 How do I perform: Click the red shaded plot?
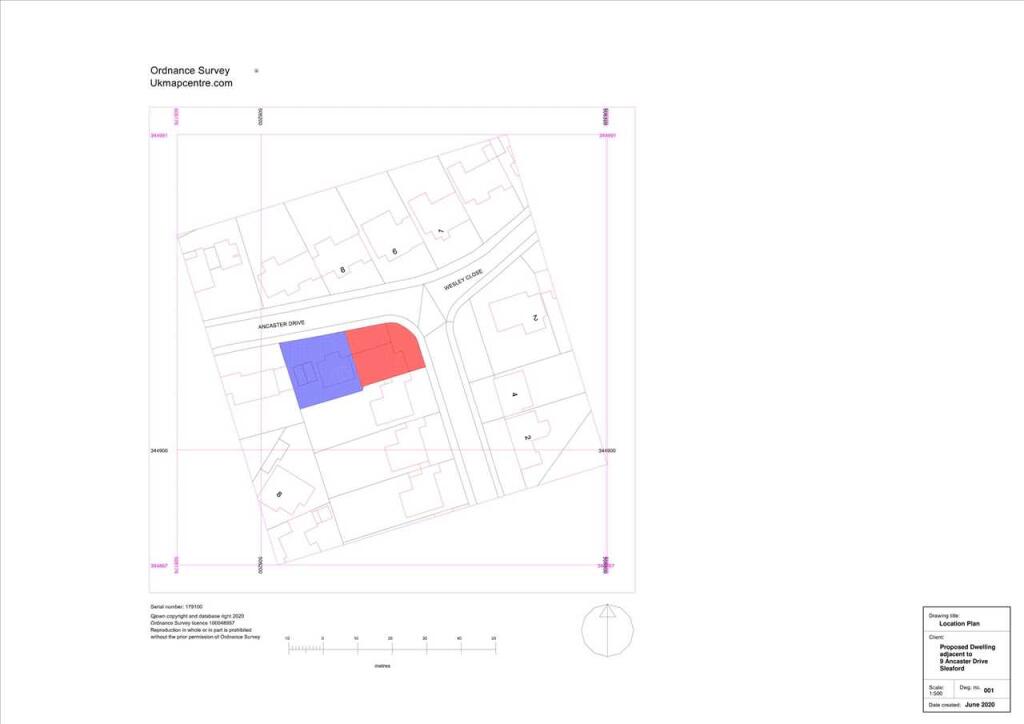click(x=385, y=354)
